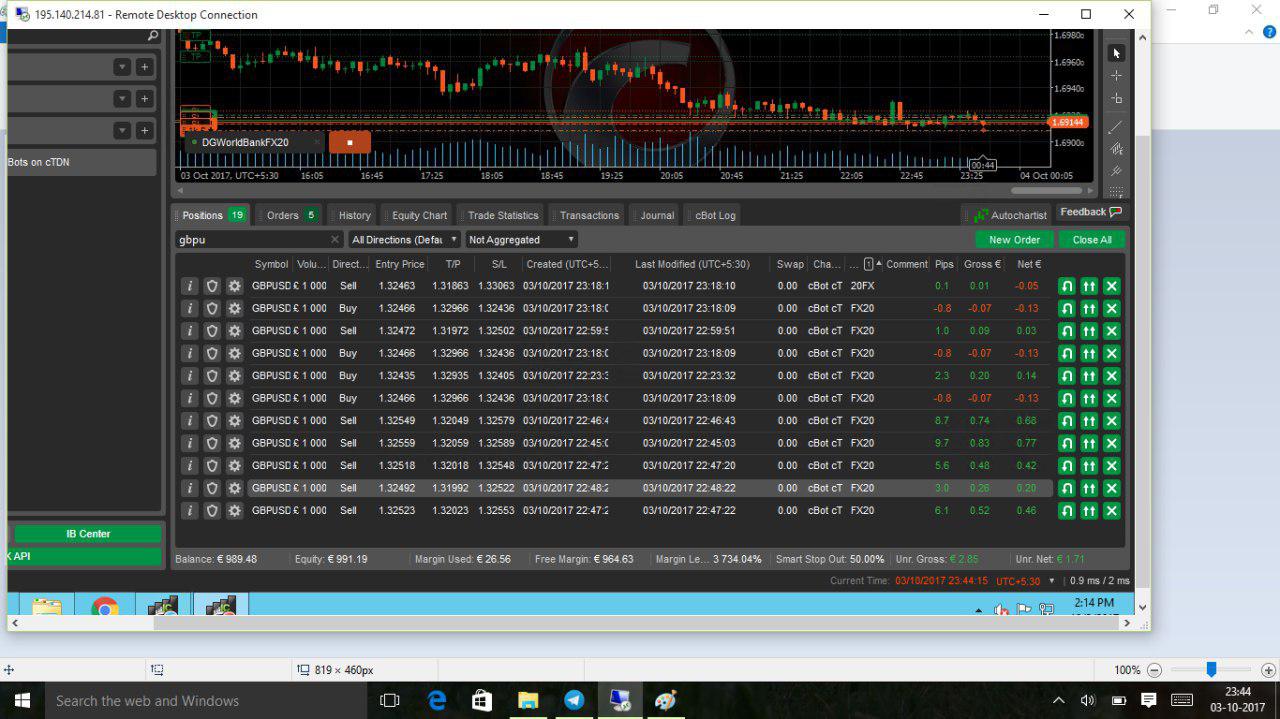Viewport: 1280px width, 719px height.
Task: Open Chrome in the remote taskbar
Action: [x=105, y=607]
